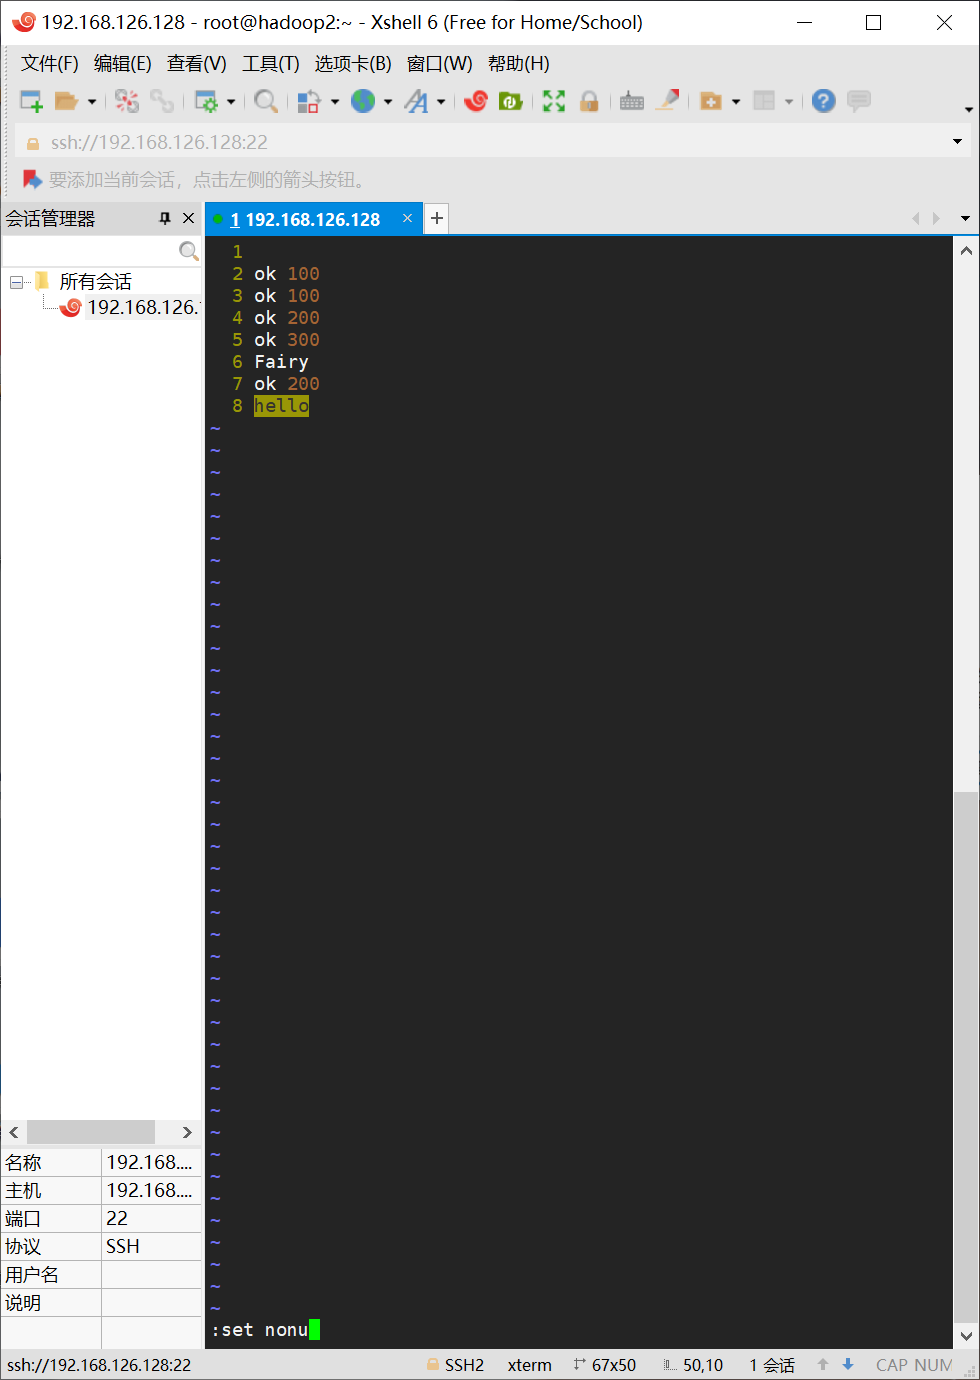Click the red Xshell swirl toolbar icon
The image size is (980, 1380).
[x=476, y=101]
